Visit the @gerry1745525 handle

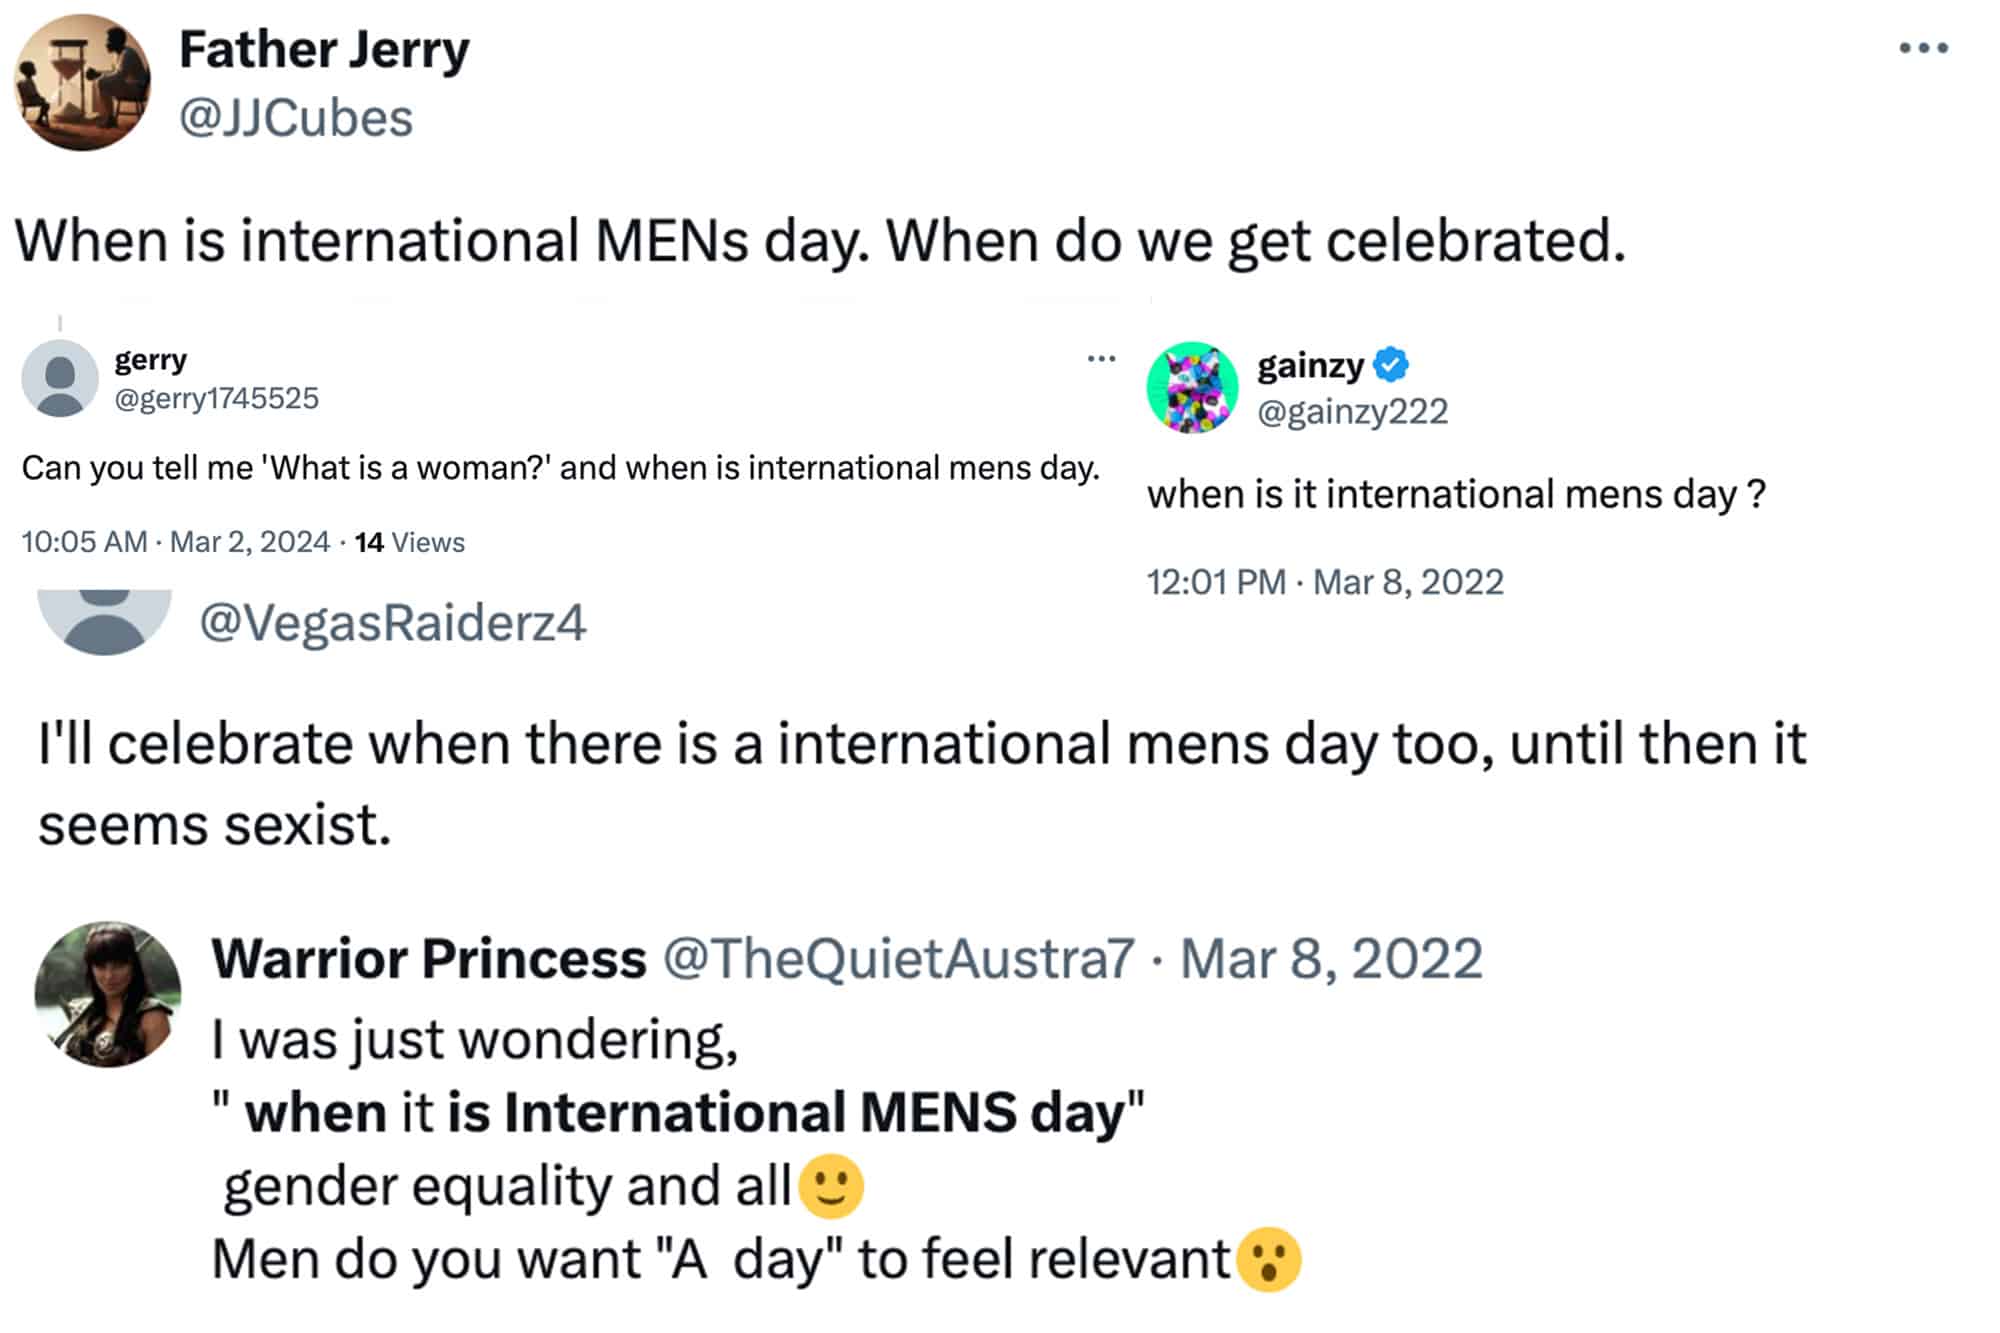click(216, 399)
